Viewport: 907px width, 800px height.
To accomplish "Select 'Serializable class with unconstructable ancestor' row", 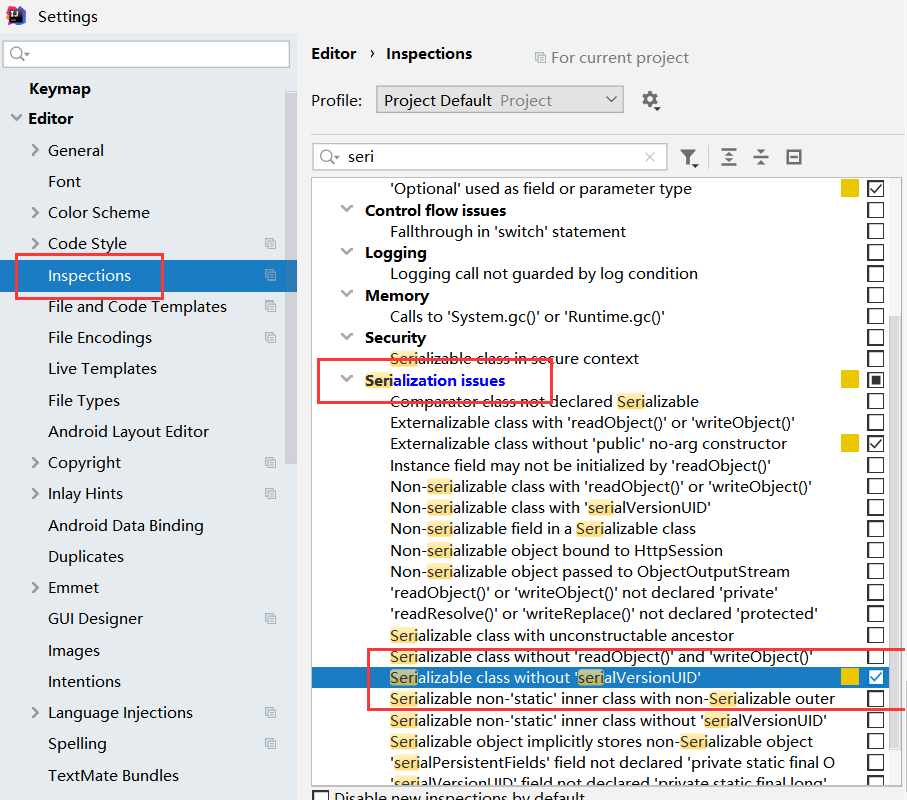I will 562,635.
